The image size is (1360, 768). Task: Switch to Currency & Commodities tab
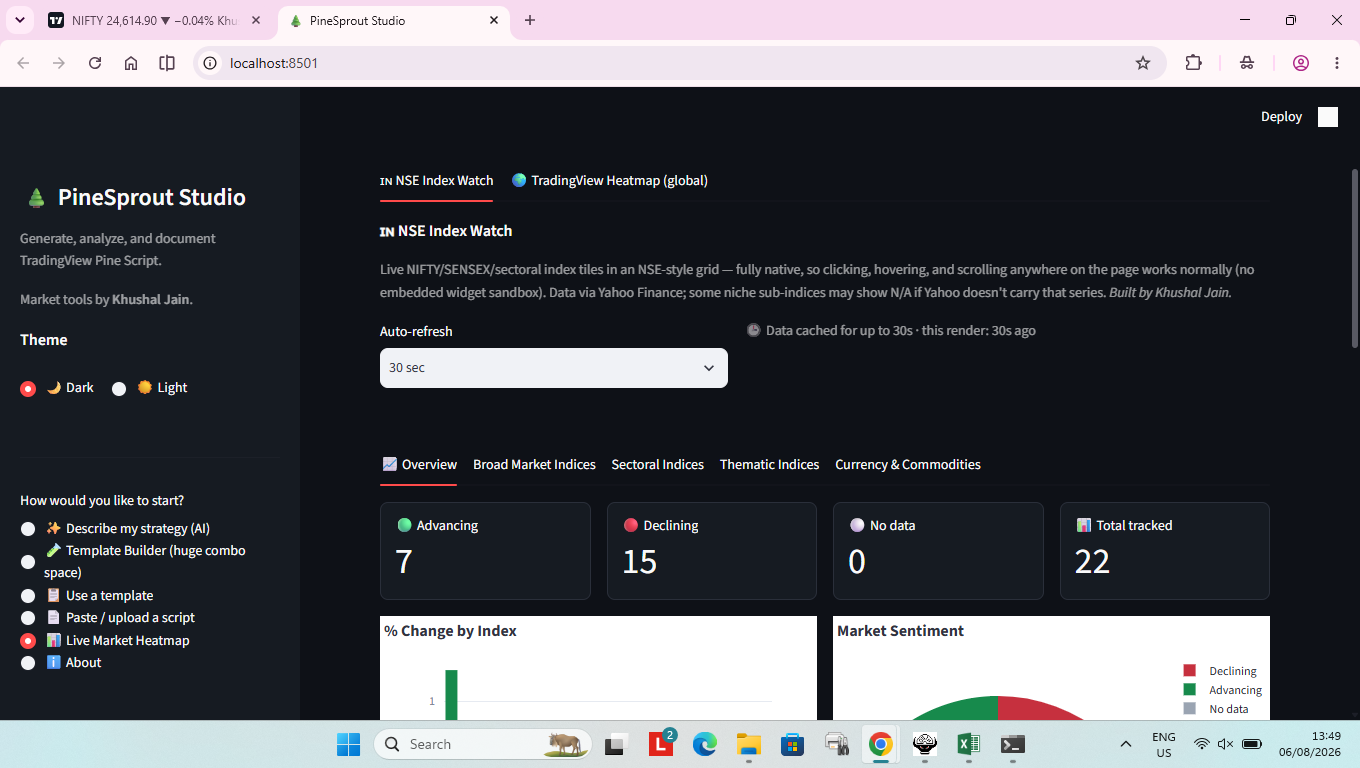[907, 465]
